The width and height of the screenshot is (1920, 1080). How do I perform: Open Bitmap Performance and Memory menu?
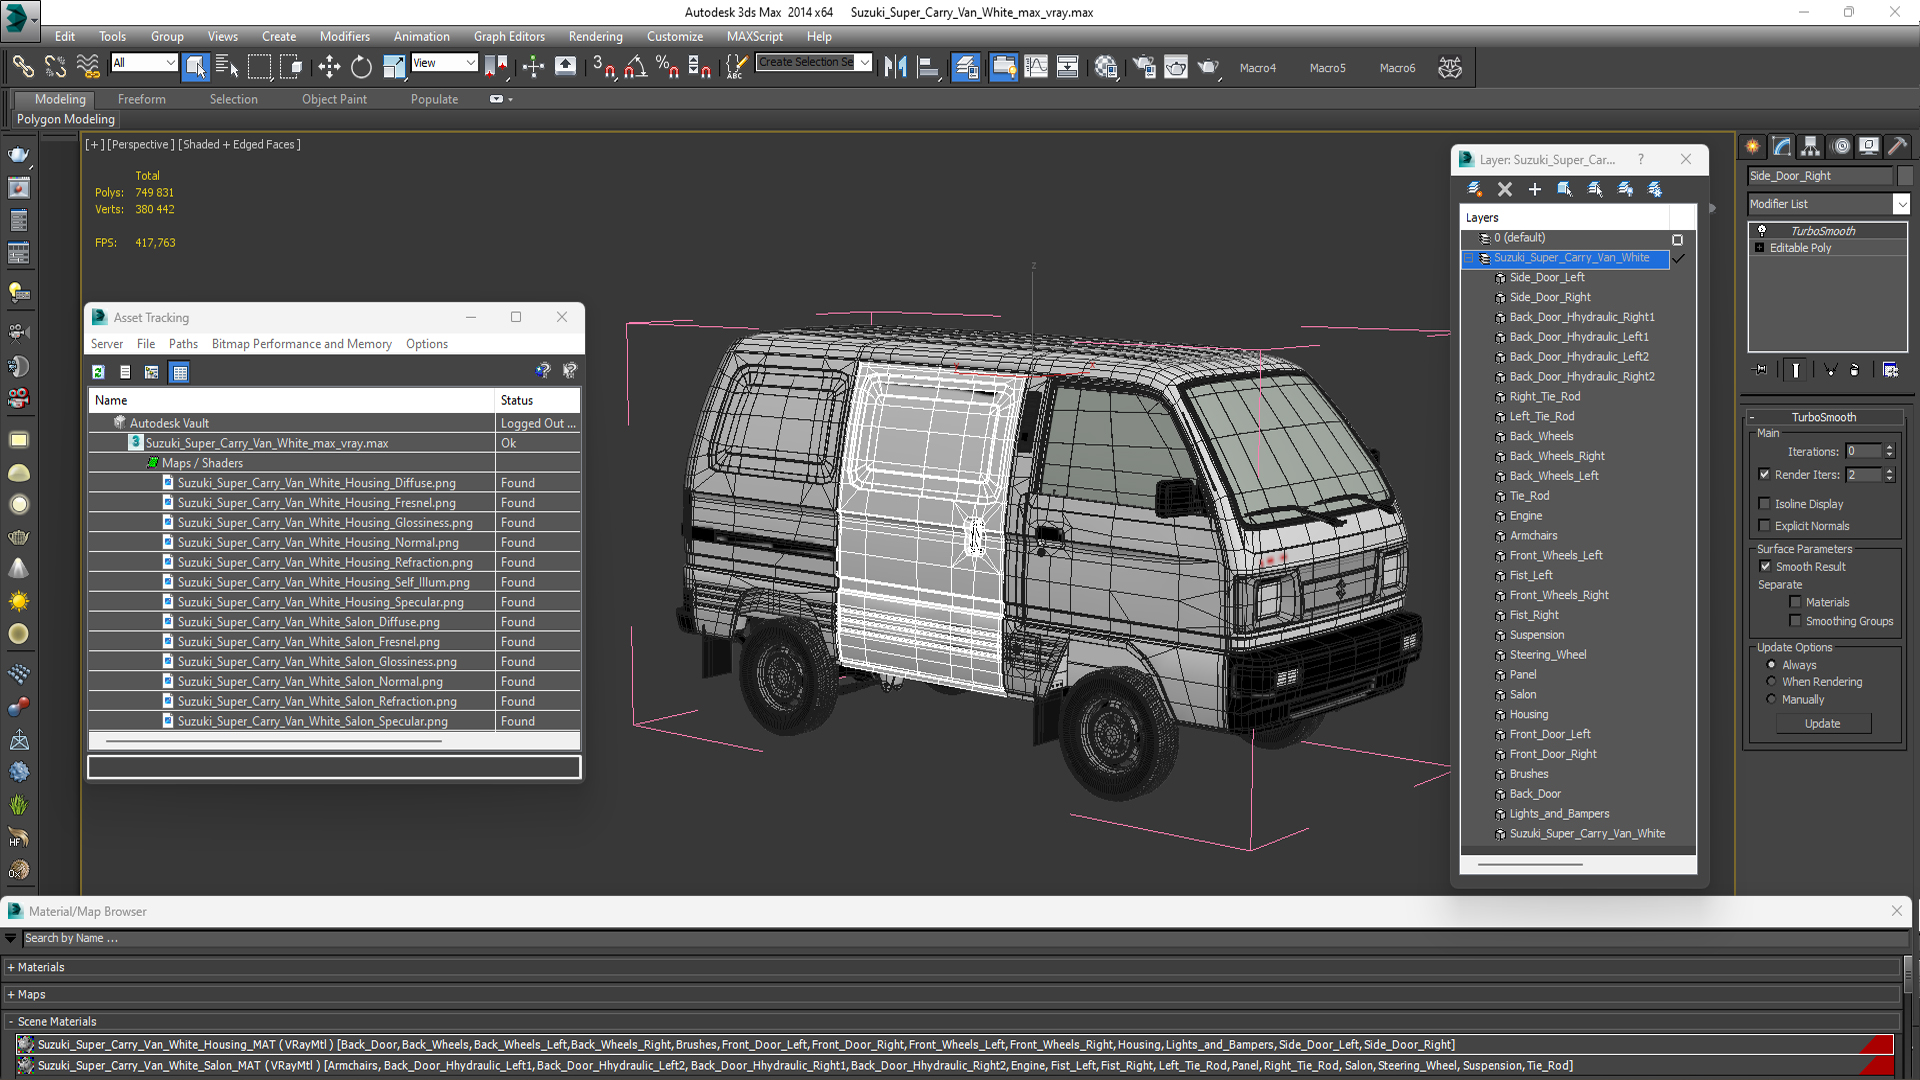301,344
